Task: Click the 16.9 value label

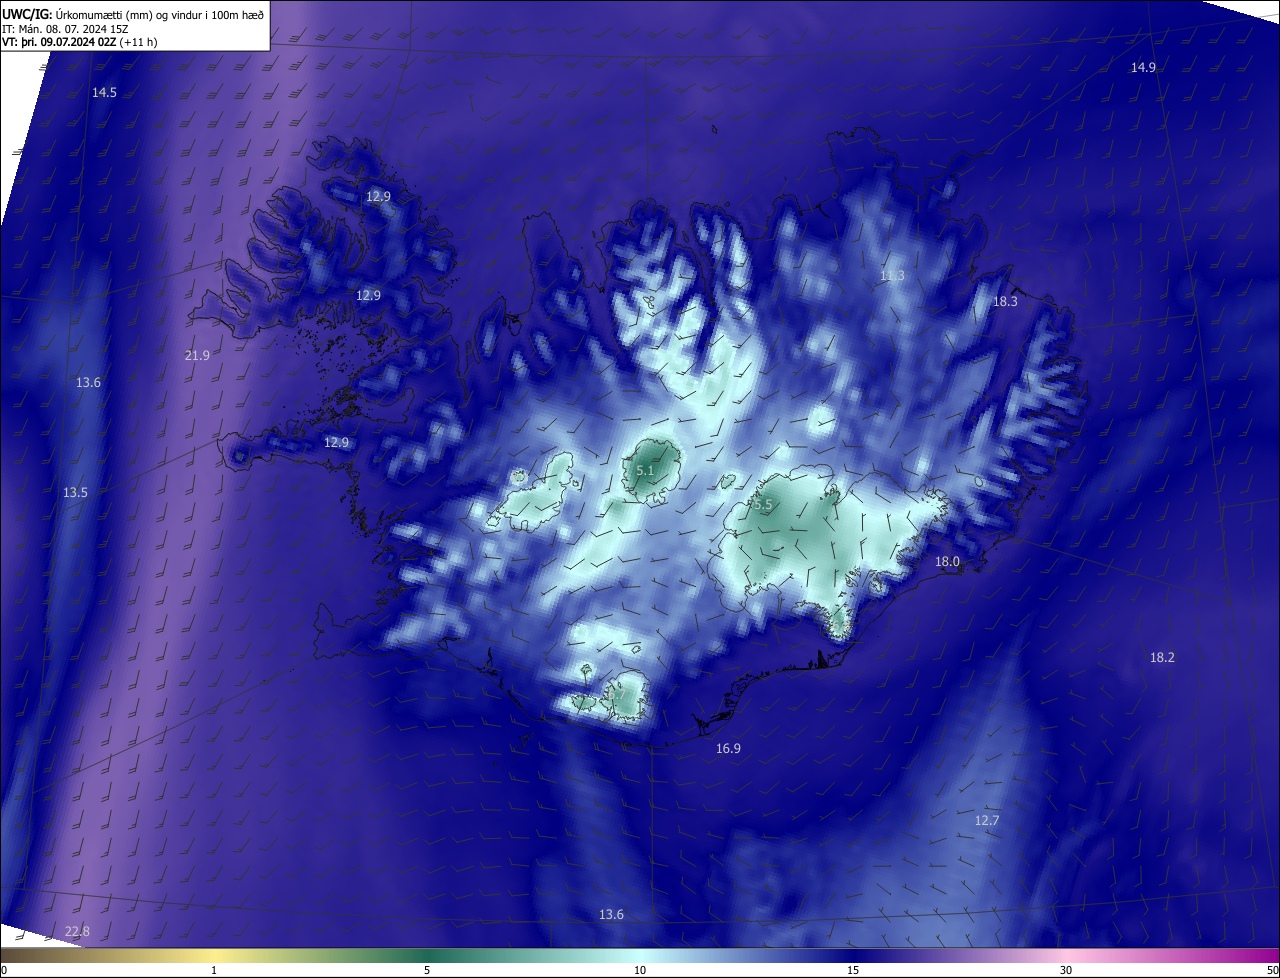Action: [728, 748]
